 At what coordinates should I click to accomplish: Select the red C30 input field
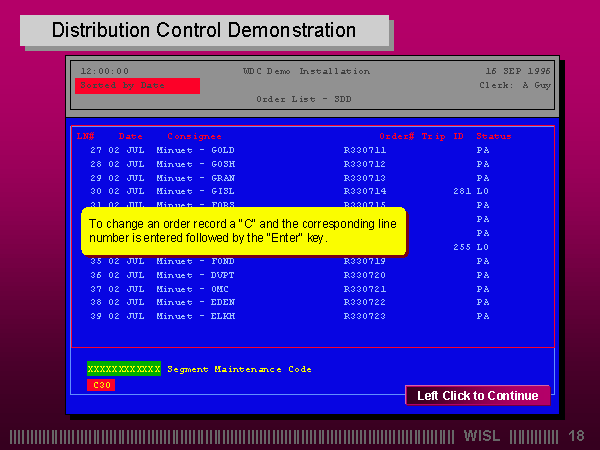point(101,385)
